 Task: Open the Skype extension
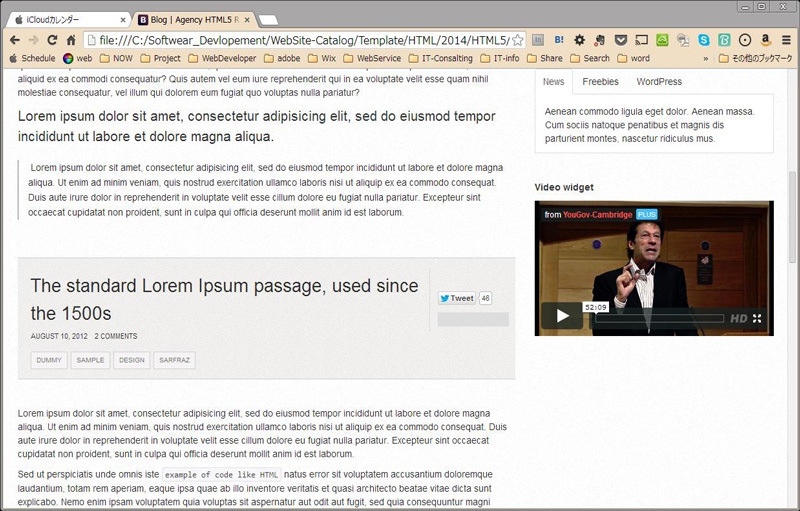[x=704, y=40]
